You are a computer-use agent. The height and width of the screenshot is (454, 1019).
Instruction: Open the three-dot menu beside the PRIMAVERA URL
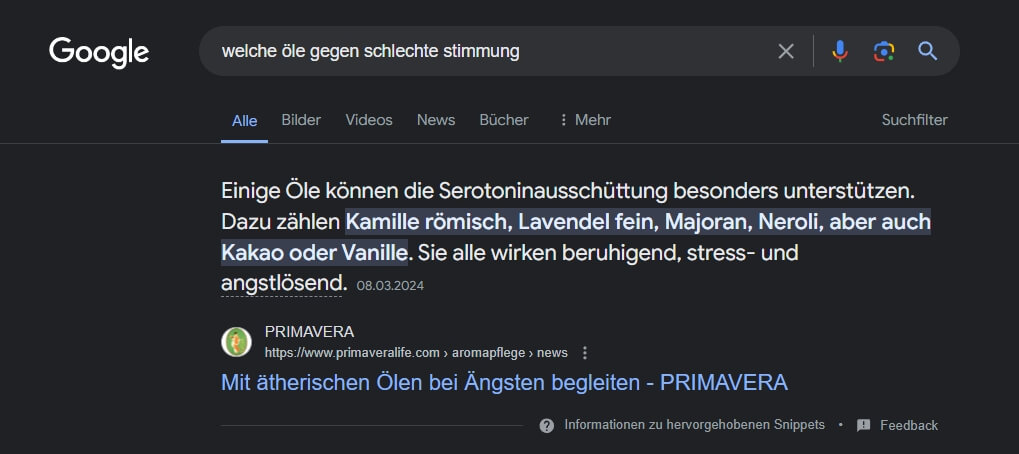(586, 352)
